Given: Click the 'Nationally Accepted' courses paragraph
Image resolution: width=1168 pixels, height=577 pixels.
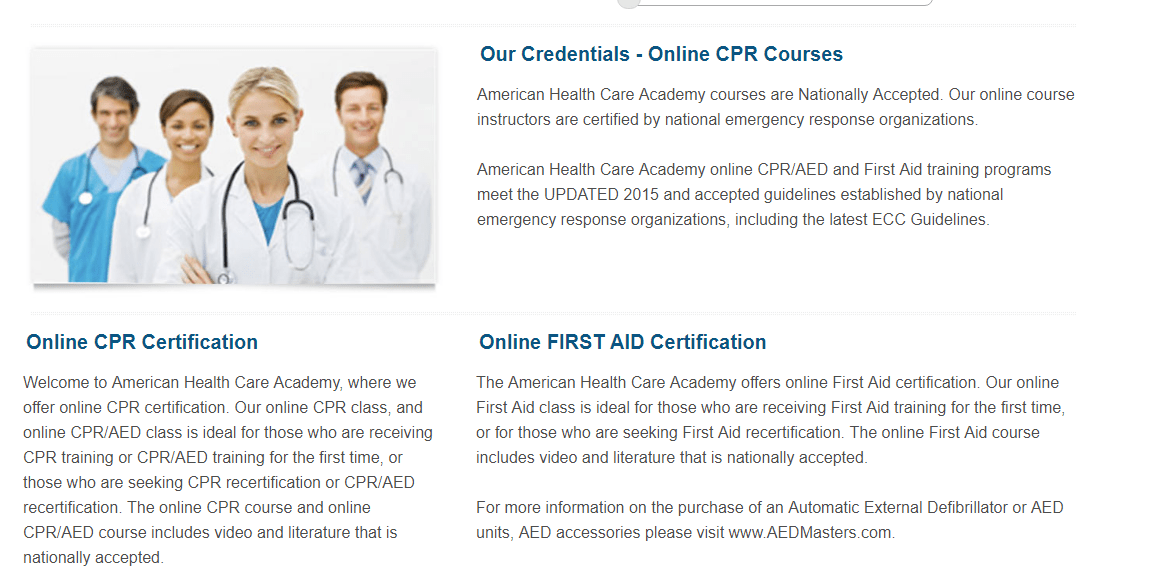Looking at the screenshot, I should [775, 107].
